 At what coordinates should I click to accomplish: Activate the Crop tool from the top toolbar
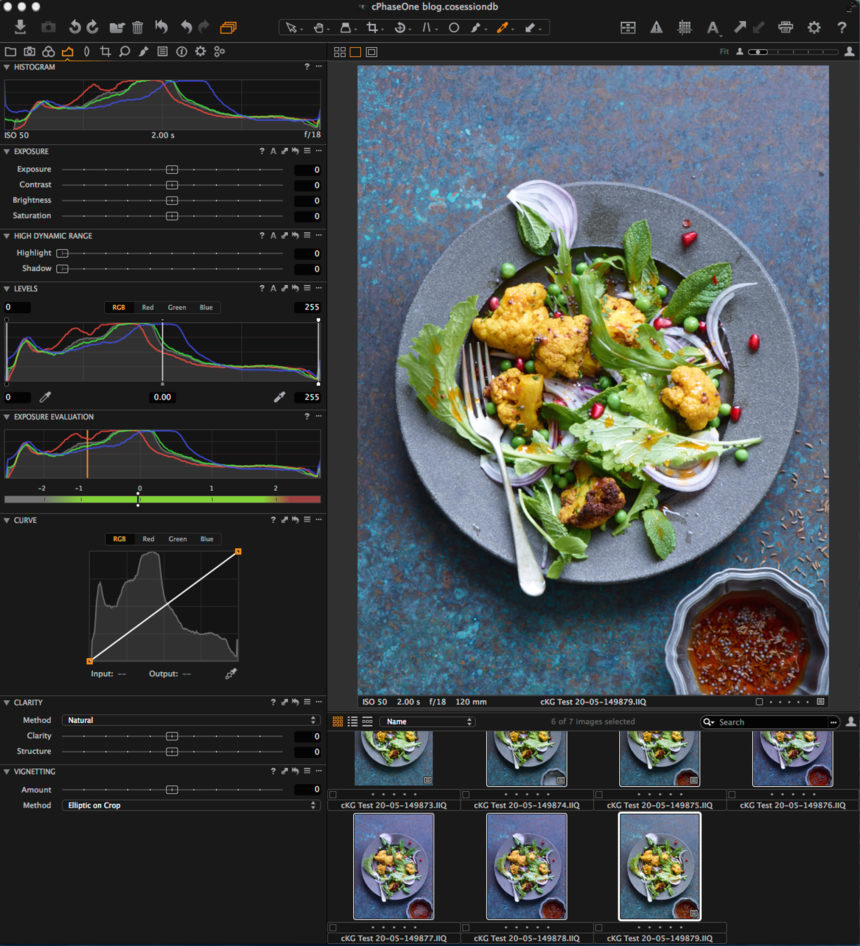click(x=373, y=27)
